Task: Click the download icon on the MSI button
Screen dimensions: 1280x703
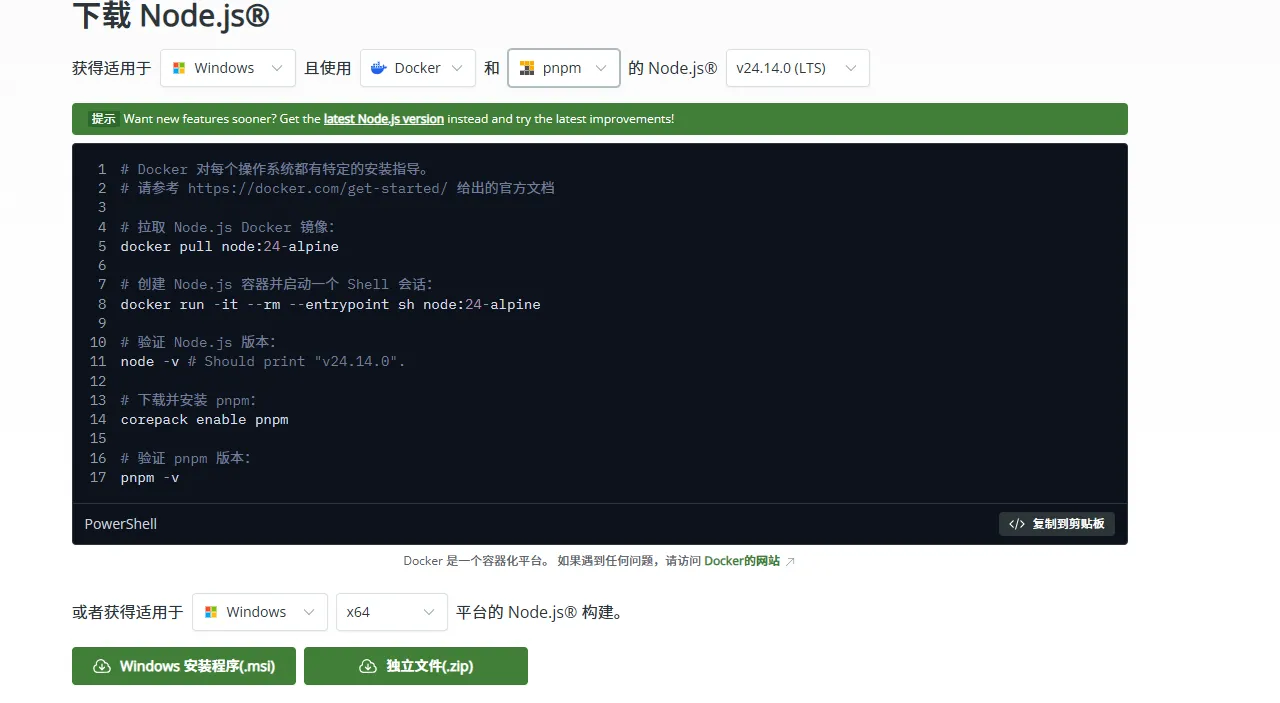Action: [102, 666]
